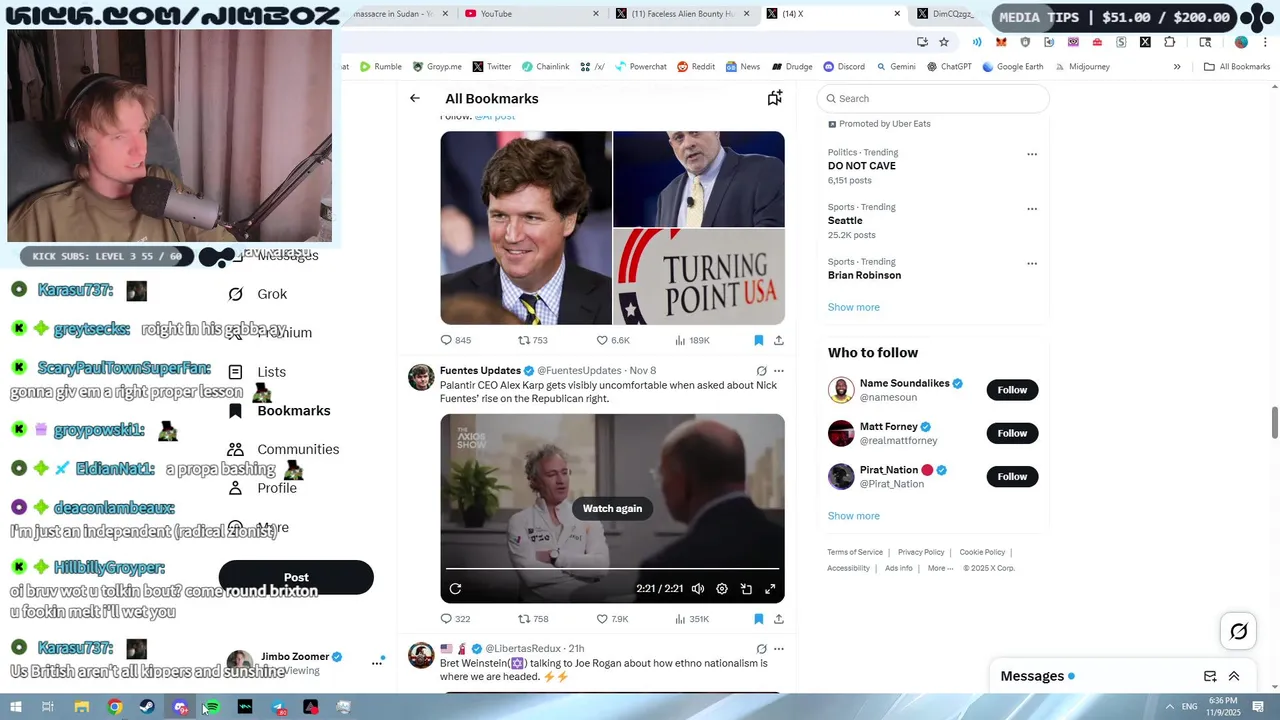1280x720 pixels.
Task: Open more options for Brian Robinson trend
Action: pyautogui.click(x=1032, y=264)
